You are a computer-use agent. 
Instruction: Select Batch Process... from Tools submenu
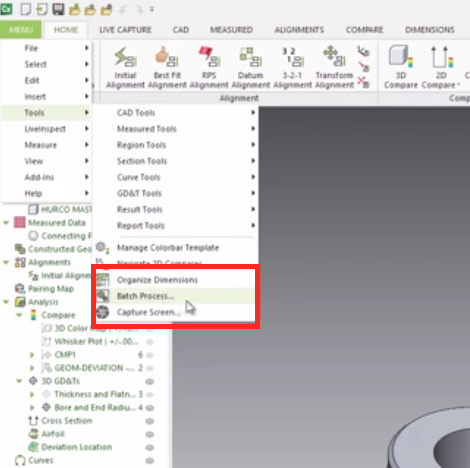[x=175, y=296]
